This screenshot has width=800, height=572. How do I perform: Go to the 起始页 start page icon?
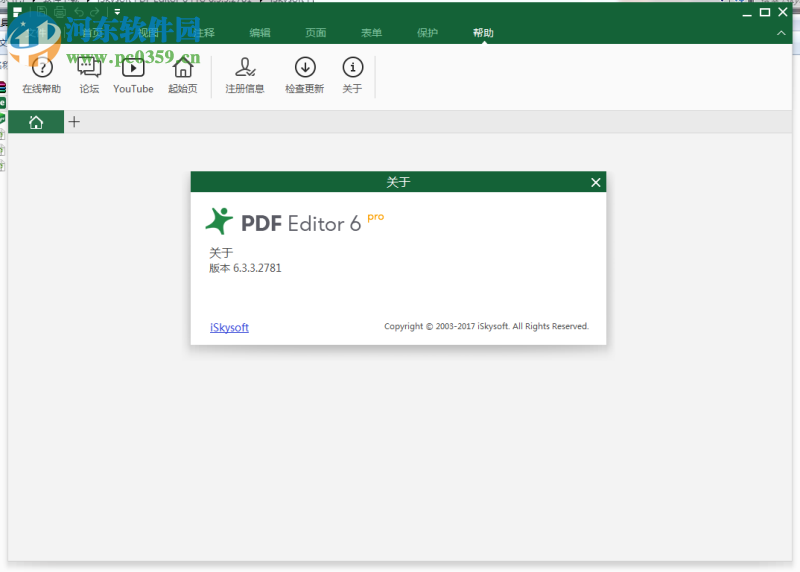click(x=183, y=76)
